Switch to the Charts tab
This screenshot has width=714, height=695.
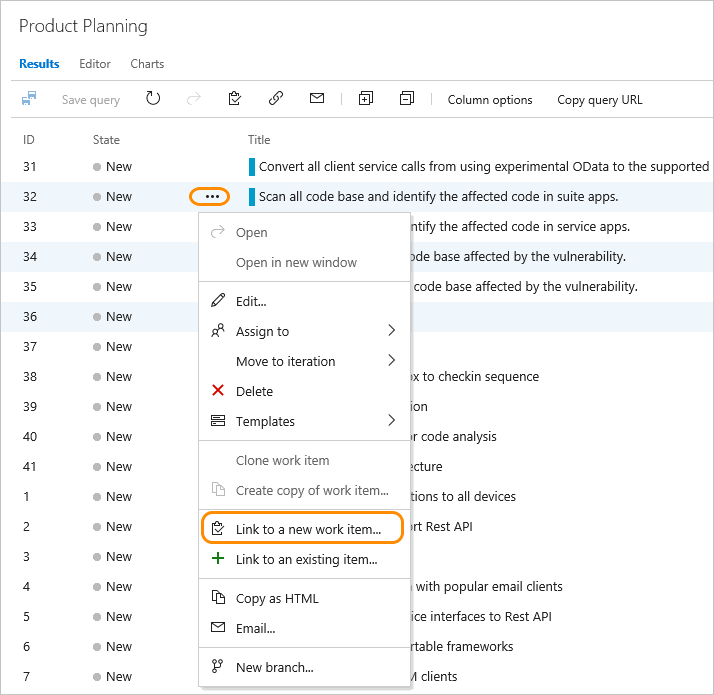coord(147,64)
